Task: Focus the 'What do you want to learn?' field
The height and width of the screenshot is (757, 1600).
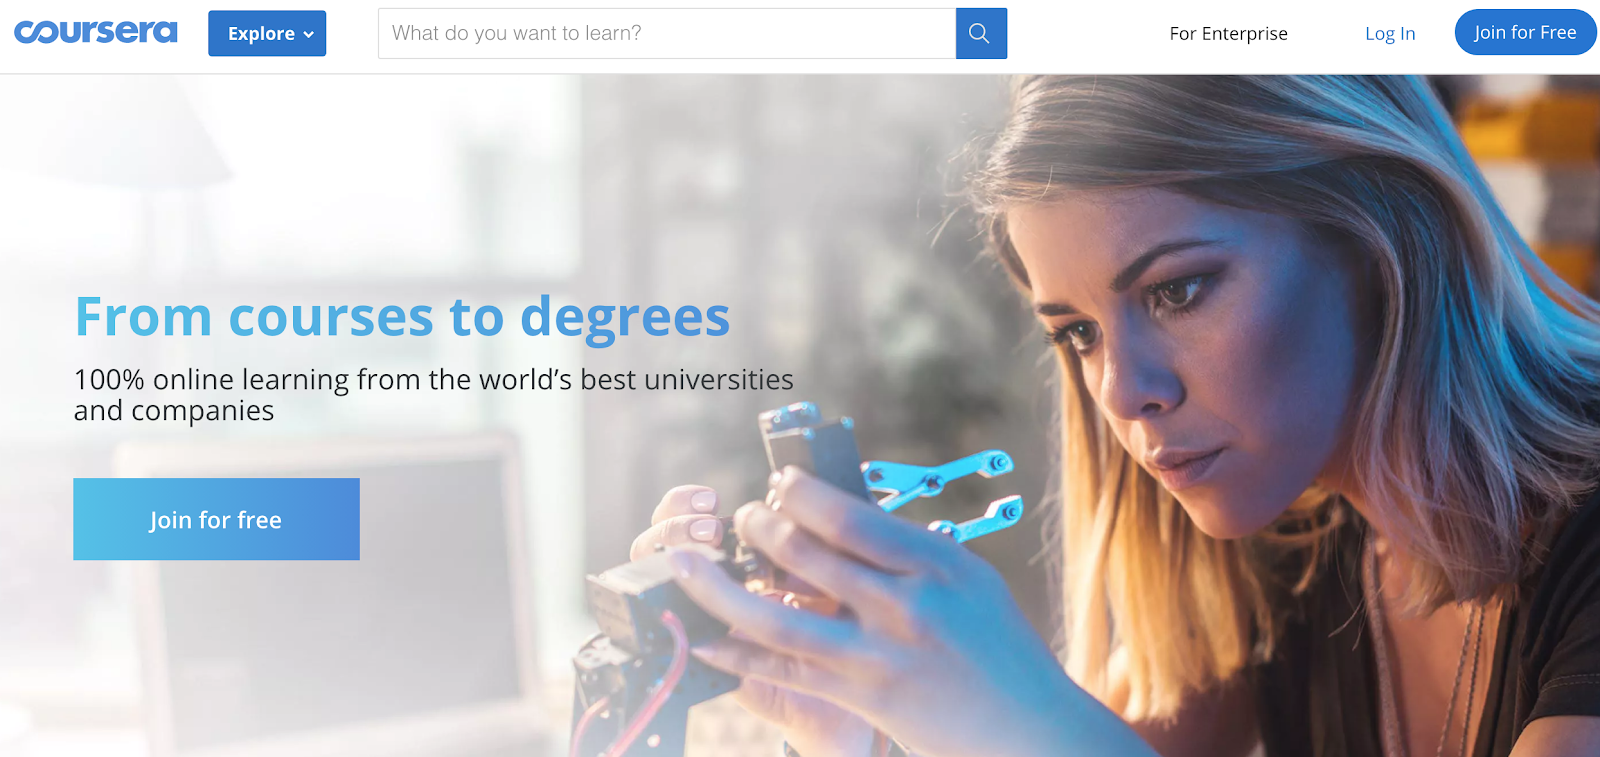Action: point(667,33)
